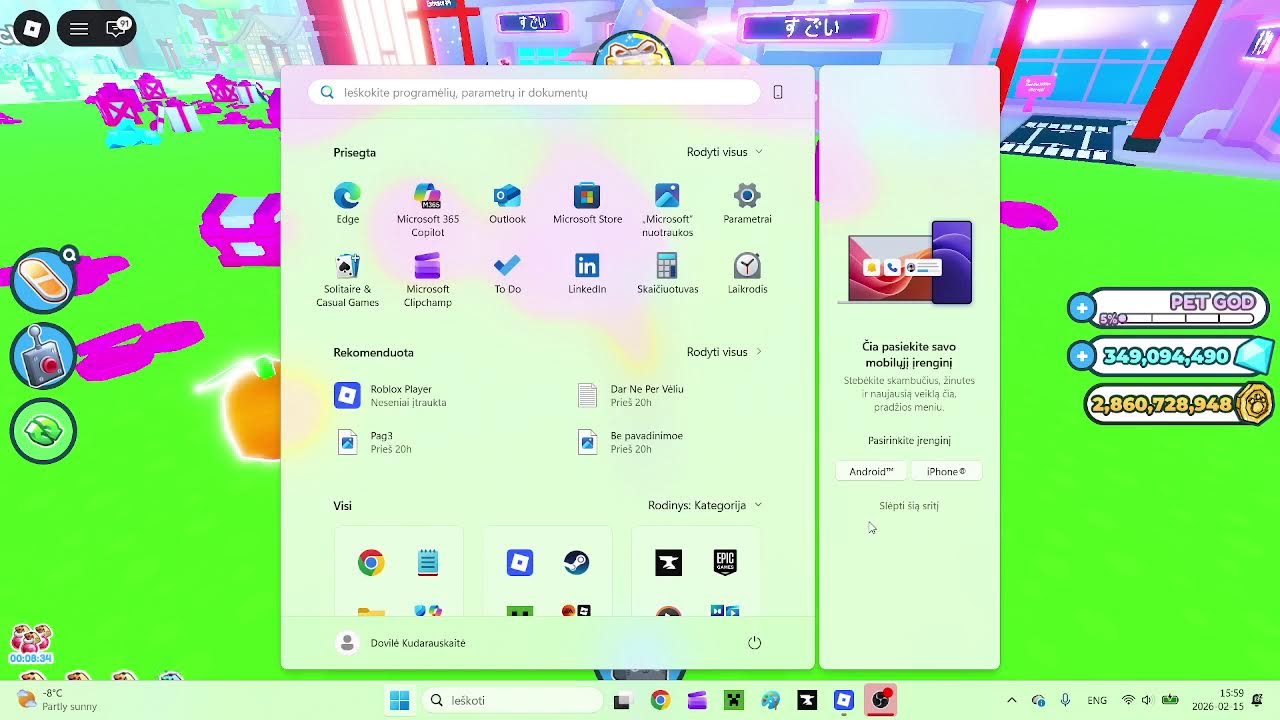Open the CurseForge anvil icon in Visi
The image size is (1280, 720).
click(x=668, y=563)
